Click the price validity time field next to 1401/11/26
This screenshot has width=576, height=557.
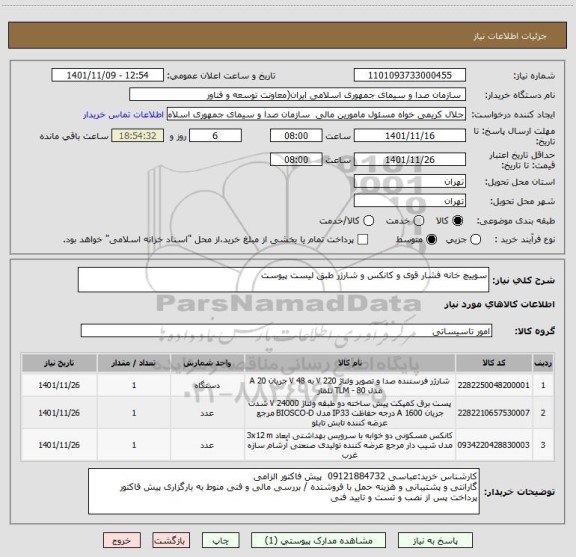(296, 159)
